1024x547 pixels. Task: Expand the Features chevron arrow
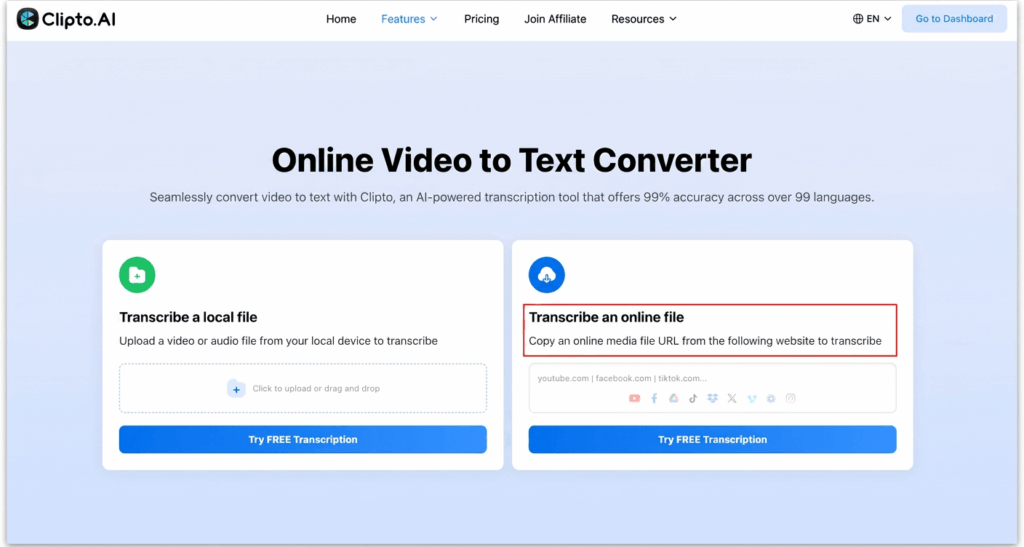pos(434,19)
